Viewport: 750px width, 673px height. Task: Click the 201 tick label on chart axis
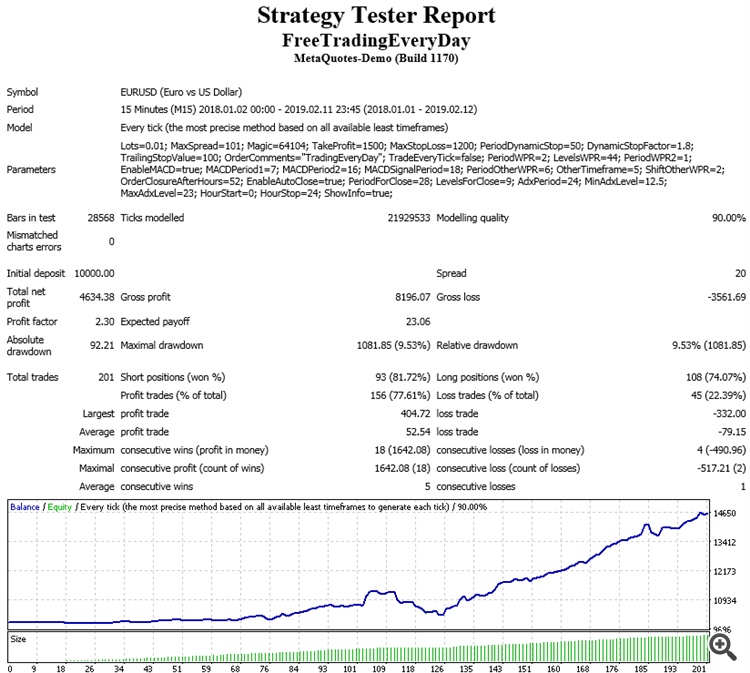pos(699,669)
